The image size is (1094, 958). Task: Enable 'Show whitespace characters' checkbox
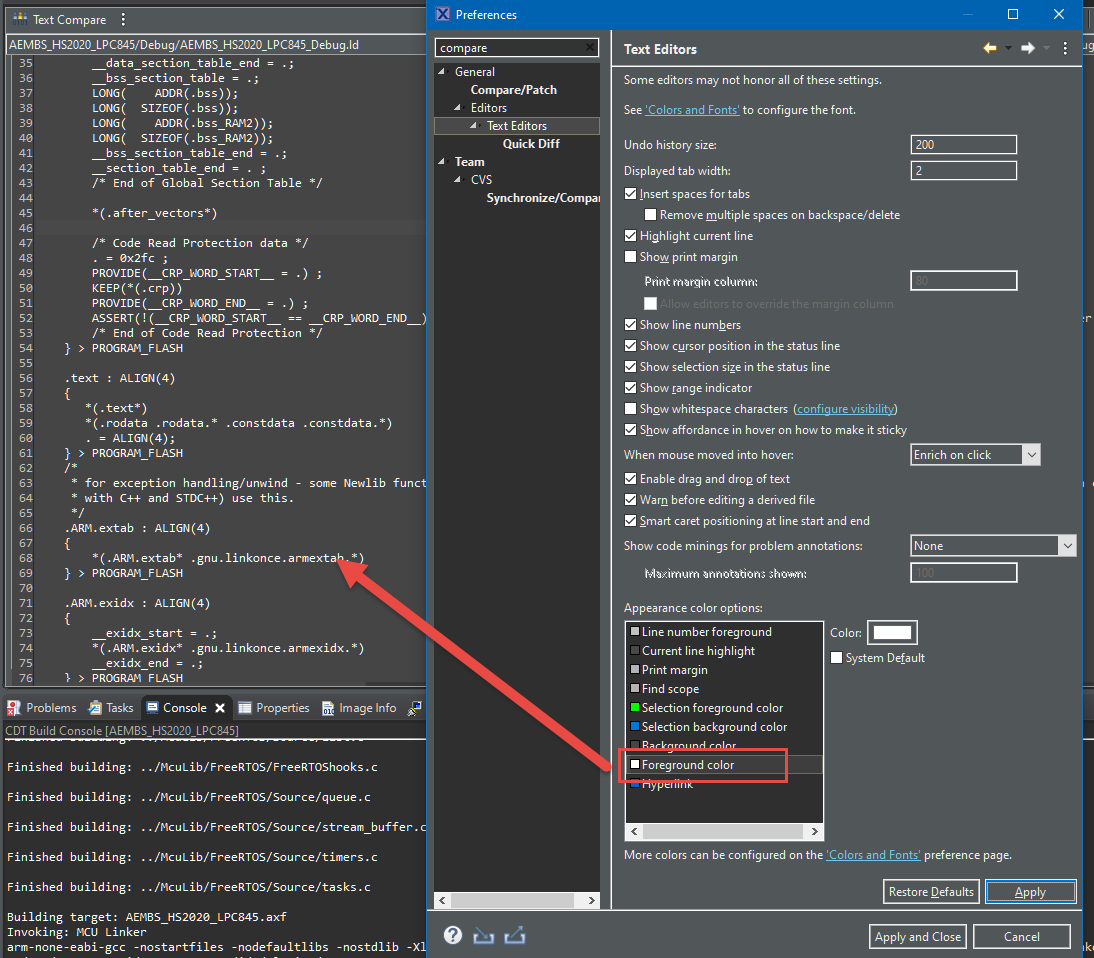(630, 409)
